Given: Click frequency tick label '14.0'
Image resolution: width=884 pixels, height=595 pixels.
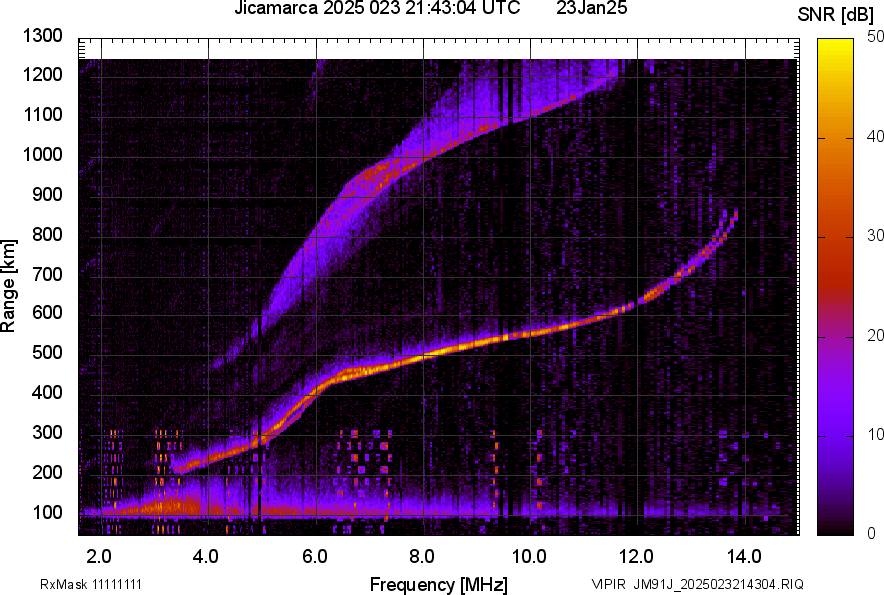Looking at the screenshot, I should tap(744, 557).
